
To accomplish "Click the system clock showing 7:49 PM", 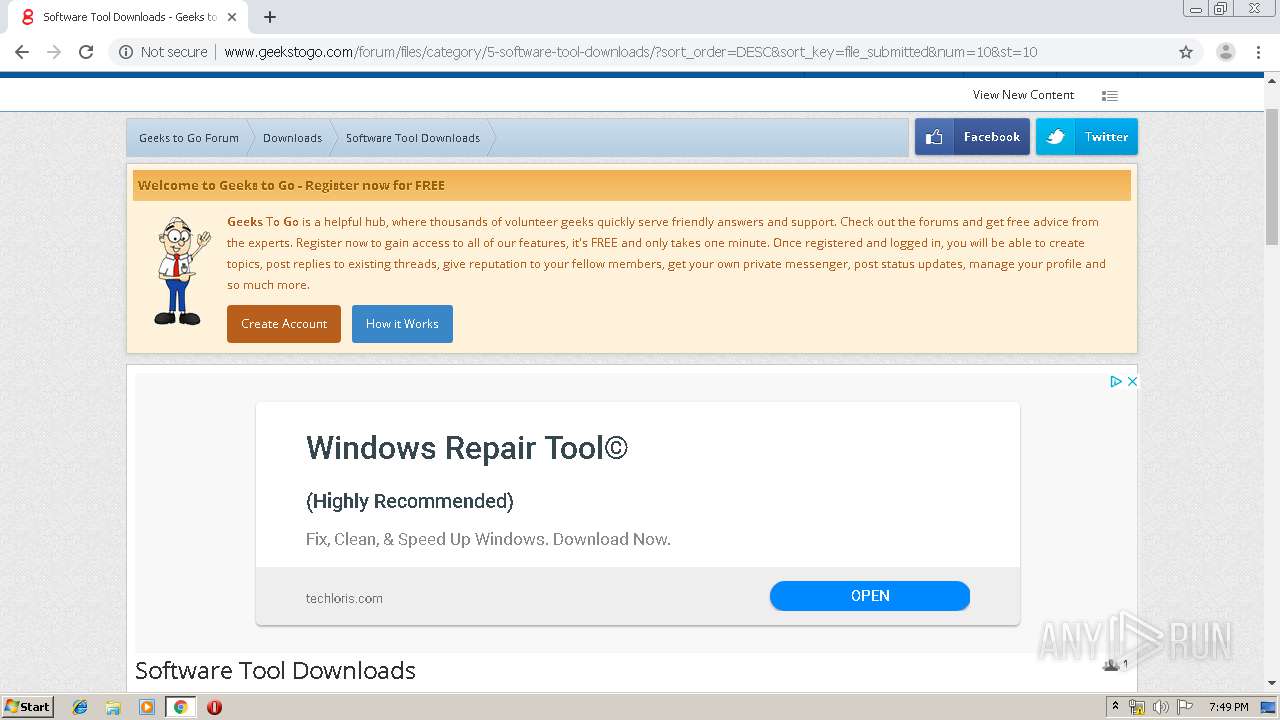I will [x=1228, y=707].
